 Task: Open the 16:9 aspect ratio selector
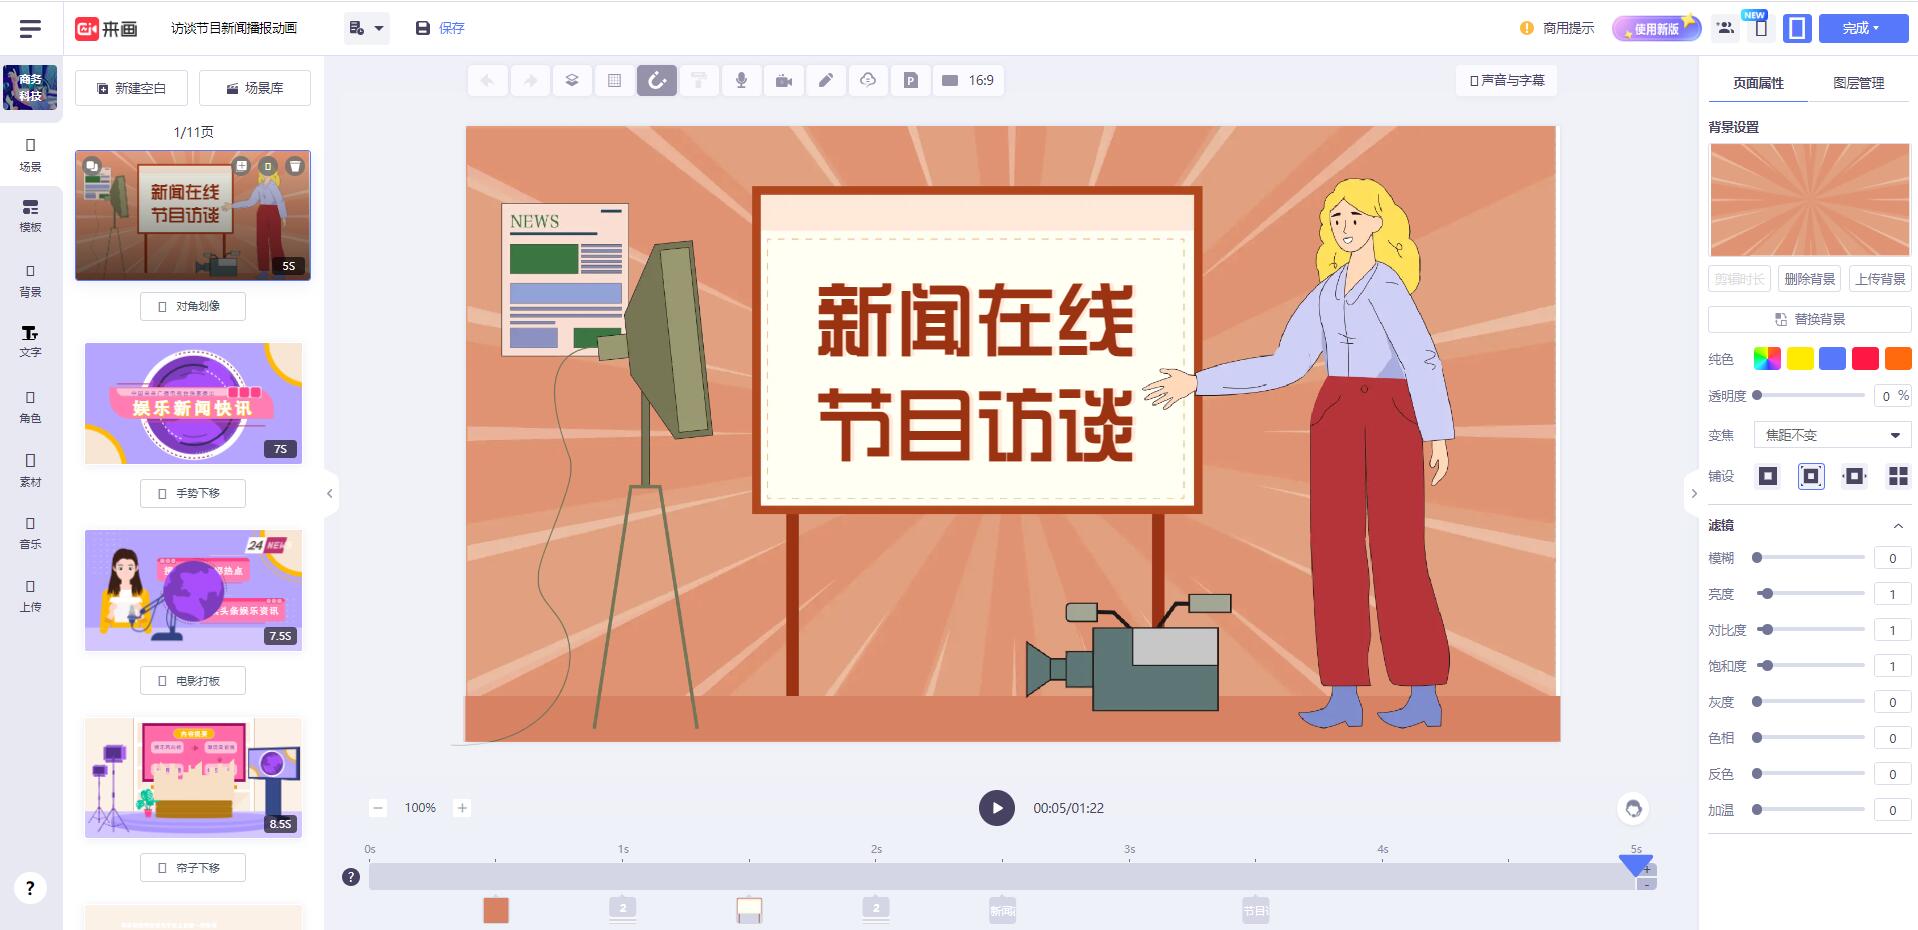(968, 80)
